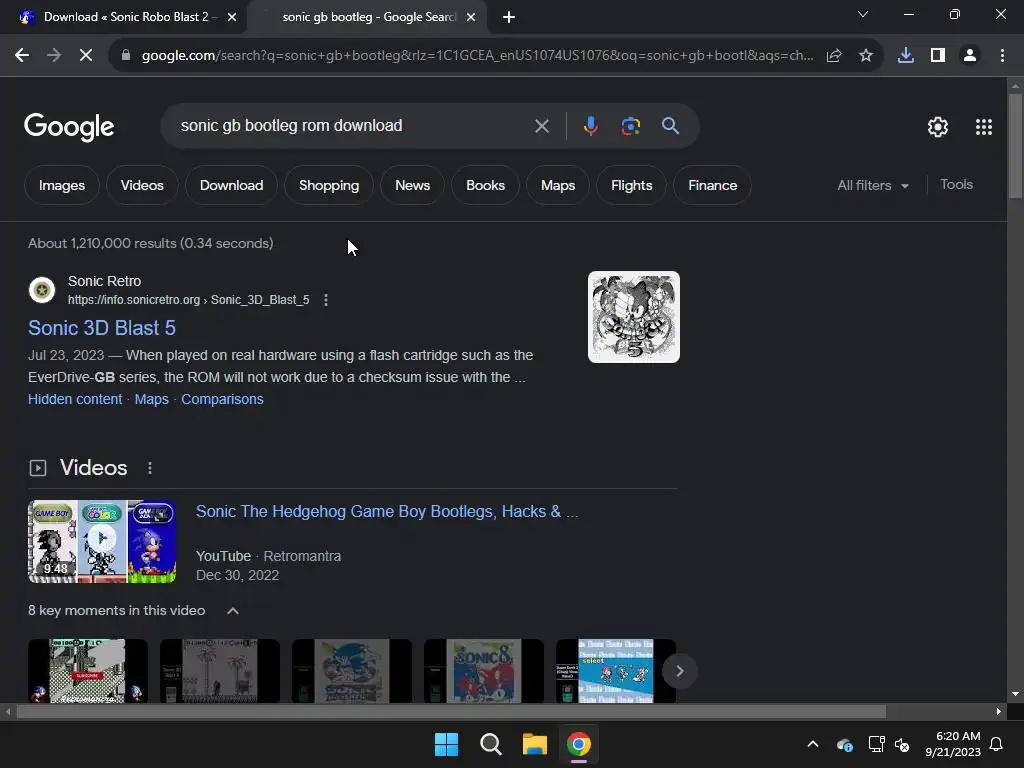Open Google apps grid

click(x=984, y=127)
